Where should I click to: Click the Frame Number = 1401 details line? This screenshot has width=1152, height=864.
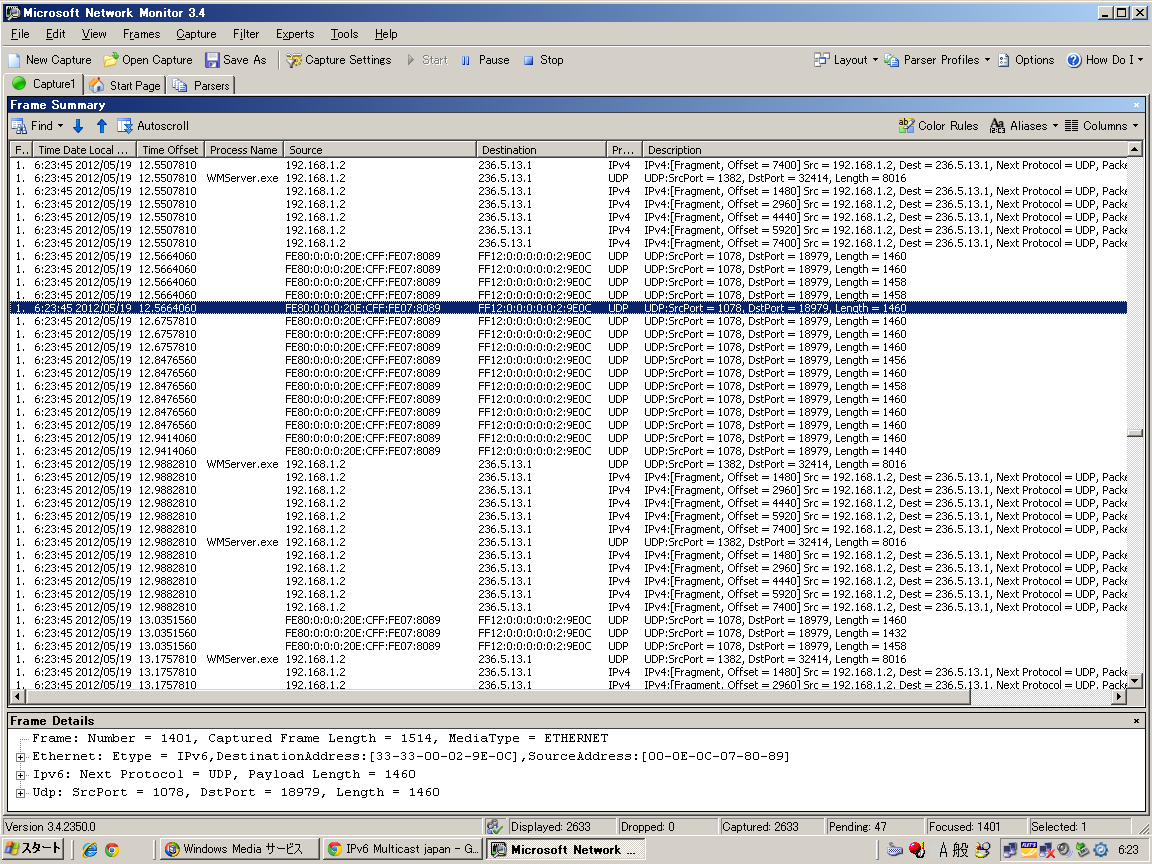click(320, 738)
